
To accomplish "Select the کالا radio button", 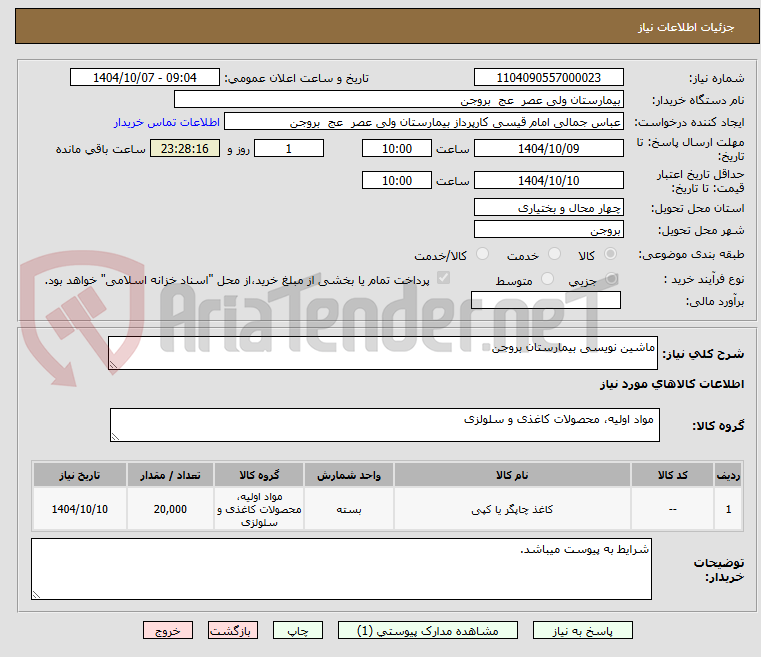I will point(610,254).
